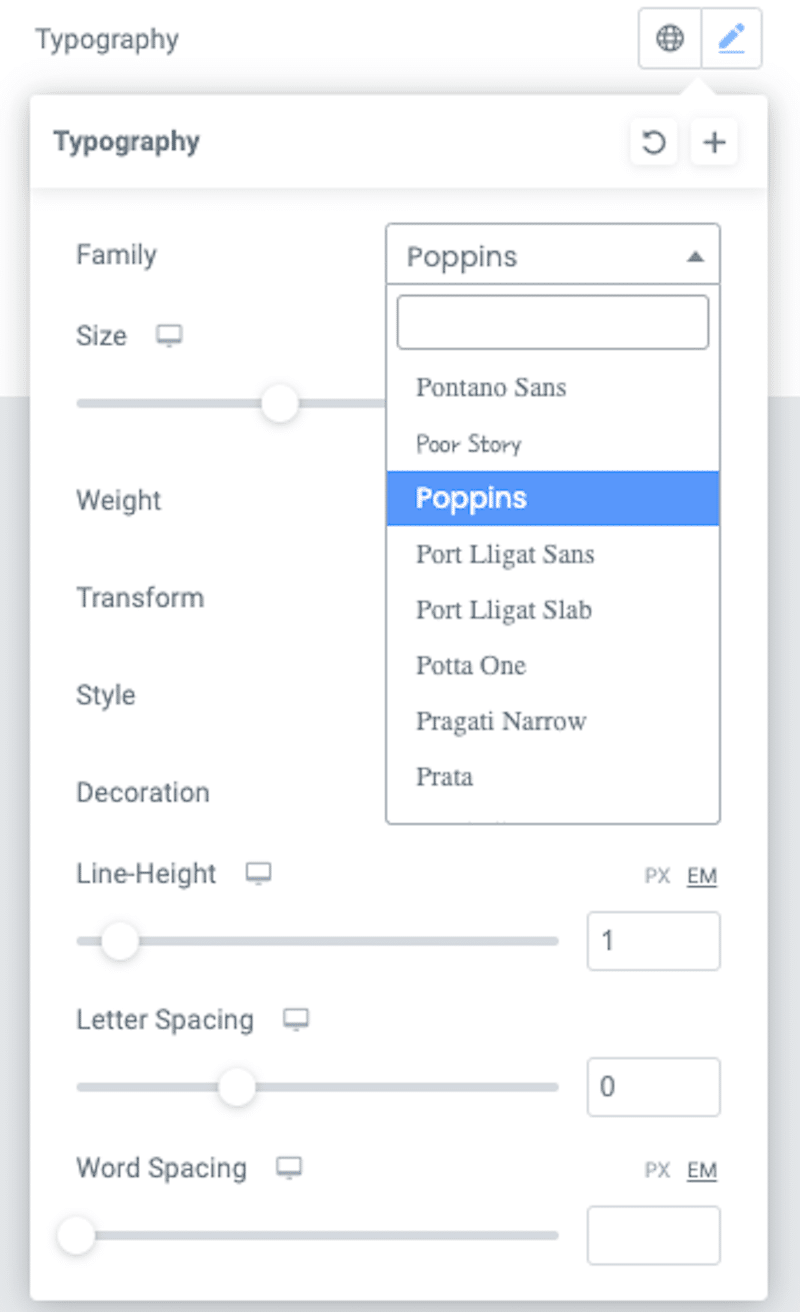Screen dimensions: 800x1312
Task: Click the Letter Spacing slider handle
Action: pyautogui.click(x=237, y=1087)
